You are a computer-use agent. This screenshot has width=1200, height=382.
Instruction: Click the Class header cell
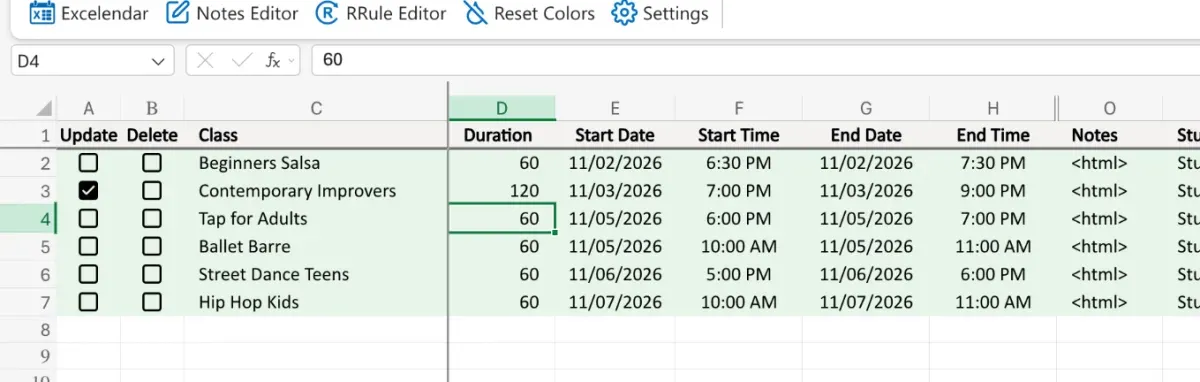point(316,135)
